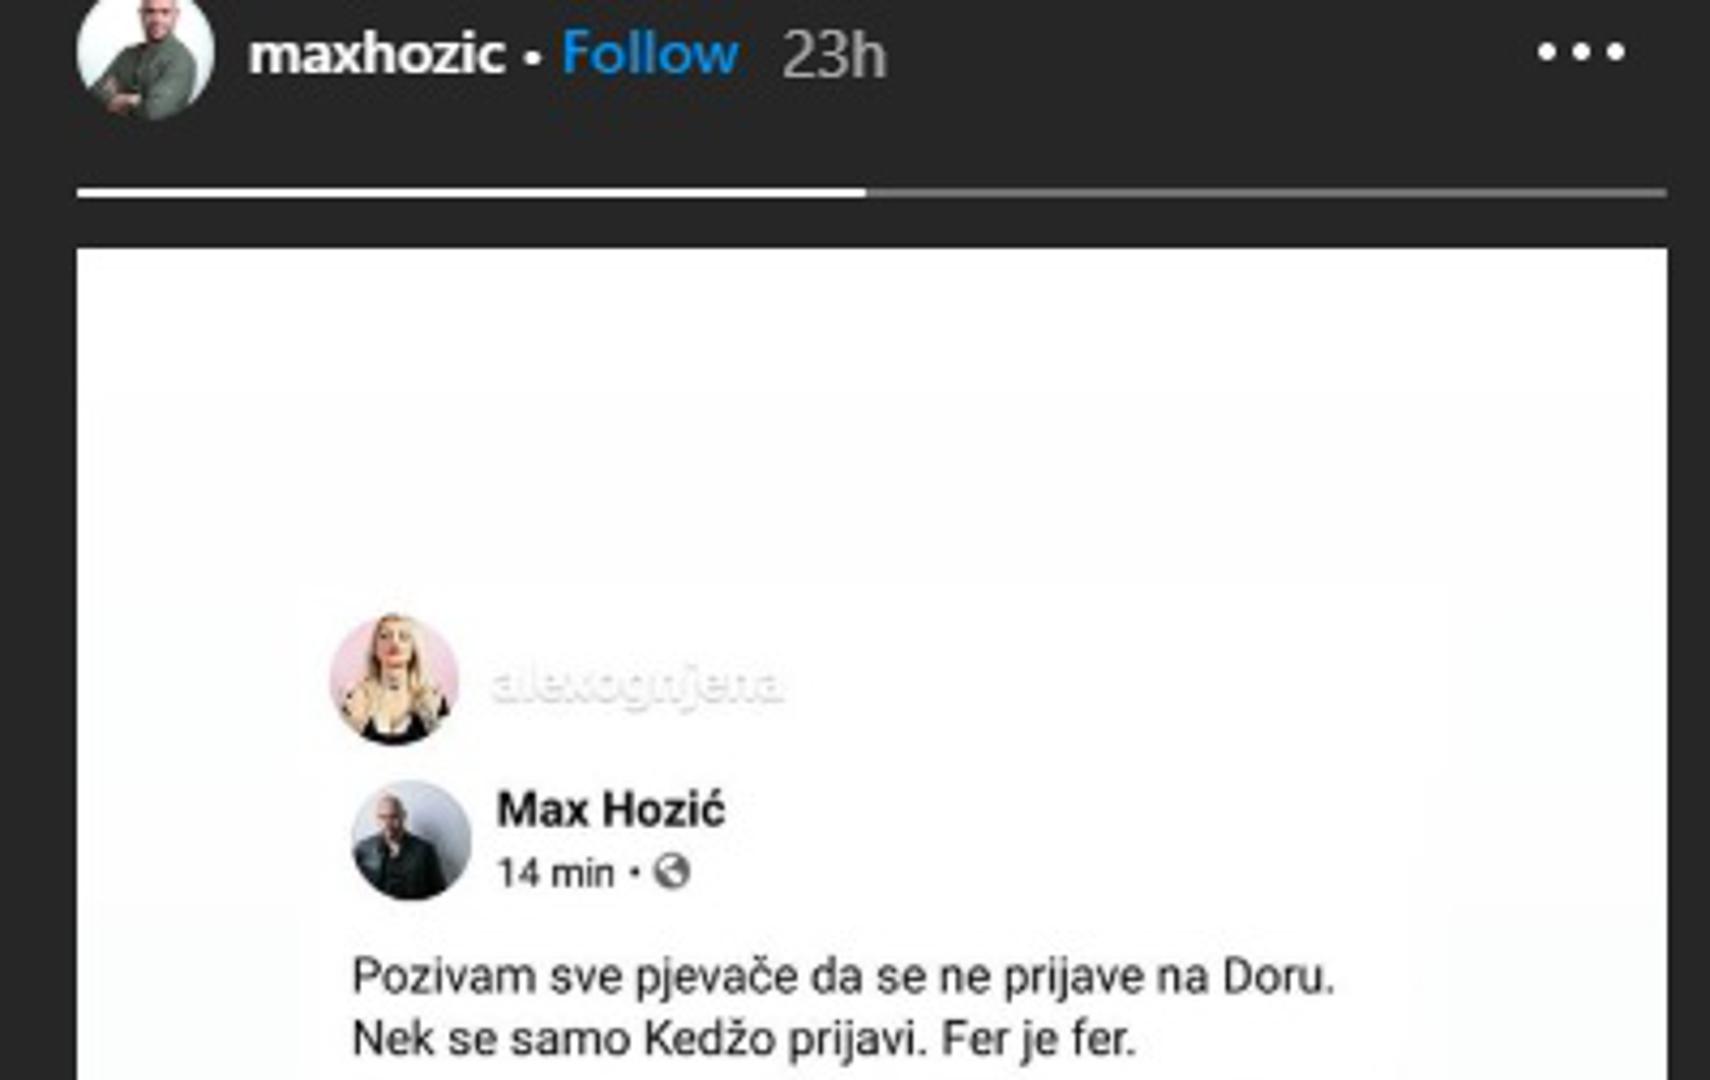This screenshot has width=1710, height=1080.
Task: Click the dot separator before Follow
Action: 533,58
